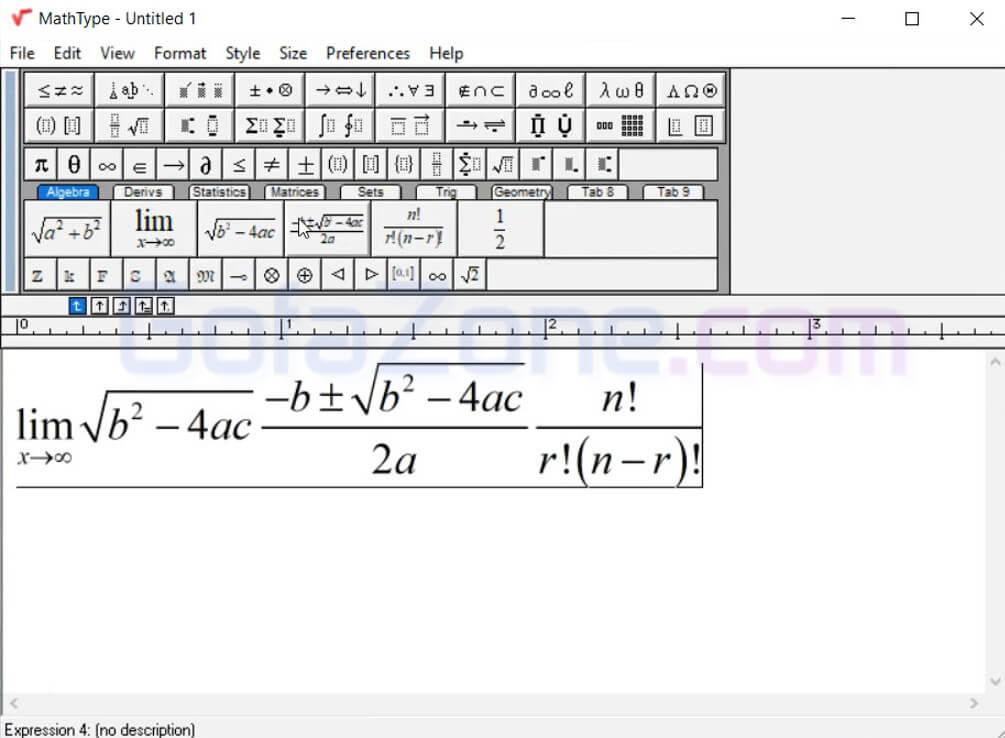
Task: Insert the partial derivative symbol
Action: click(x=206, y=165)
